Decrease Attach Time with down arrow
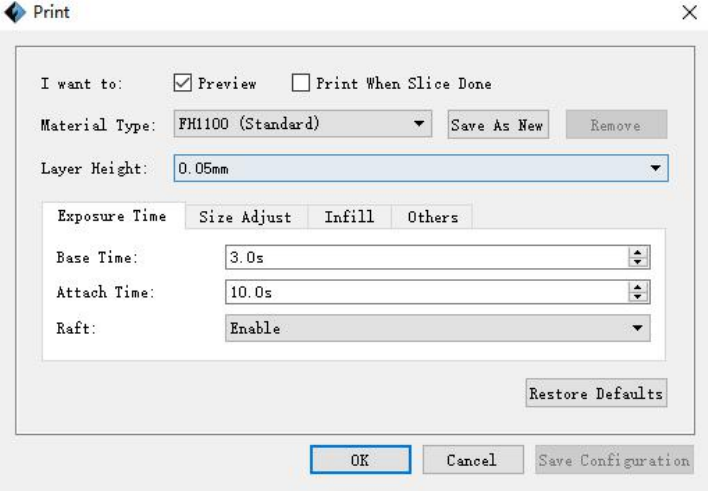The height and width of the screenshot is (491, 708). (x=638, y=297)
